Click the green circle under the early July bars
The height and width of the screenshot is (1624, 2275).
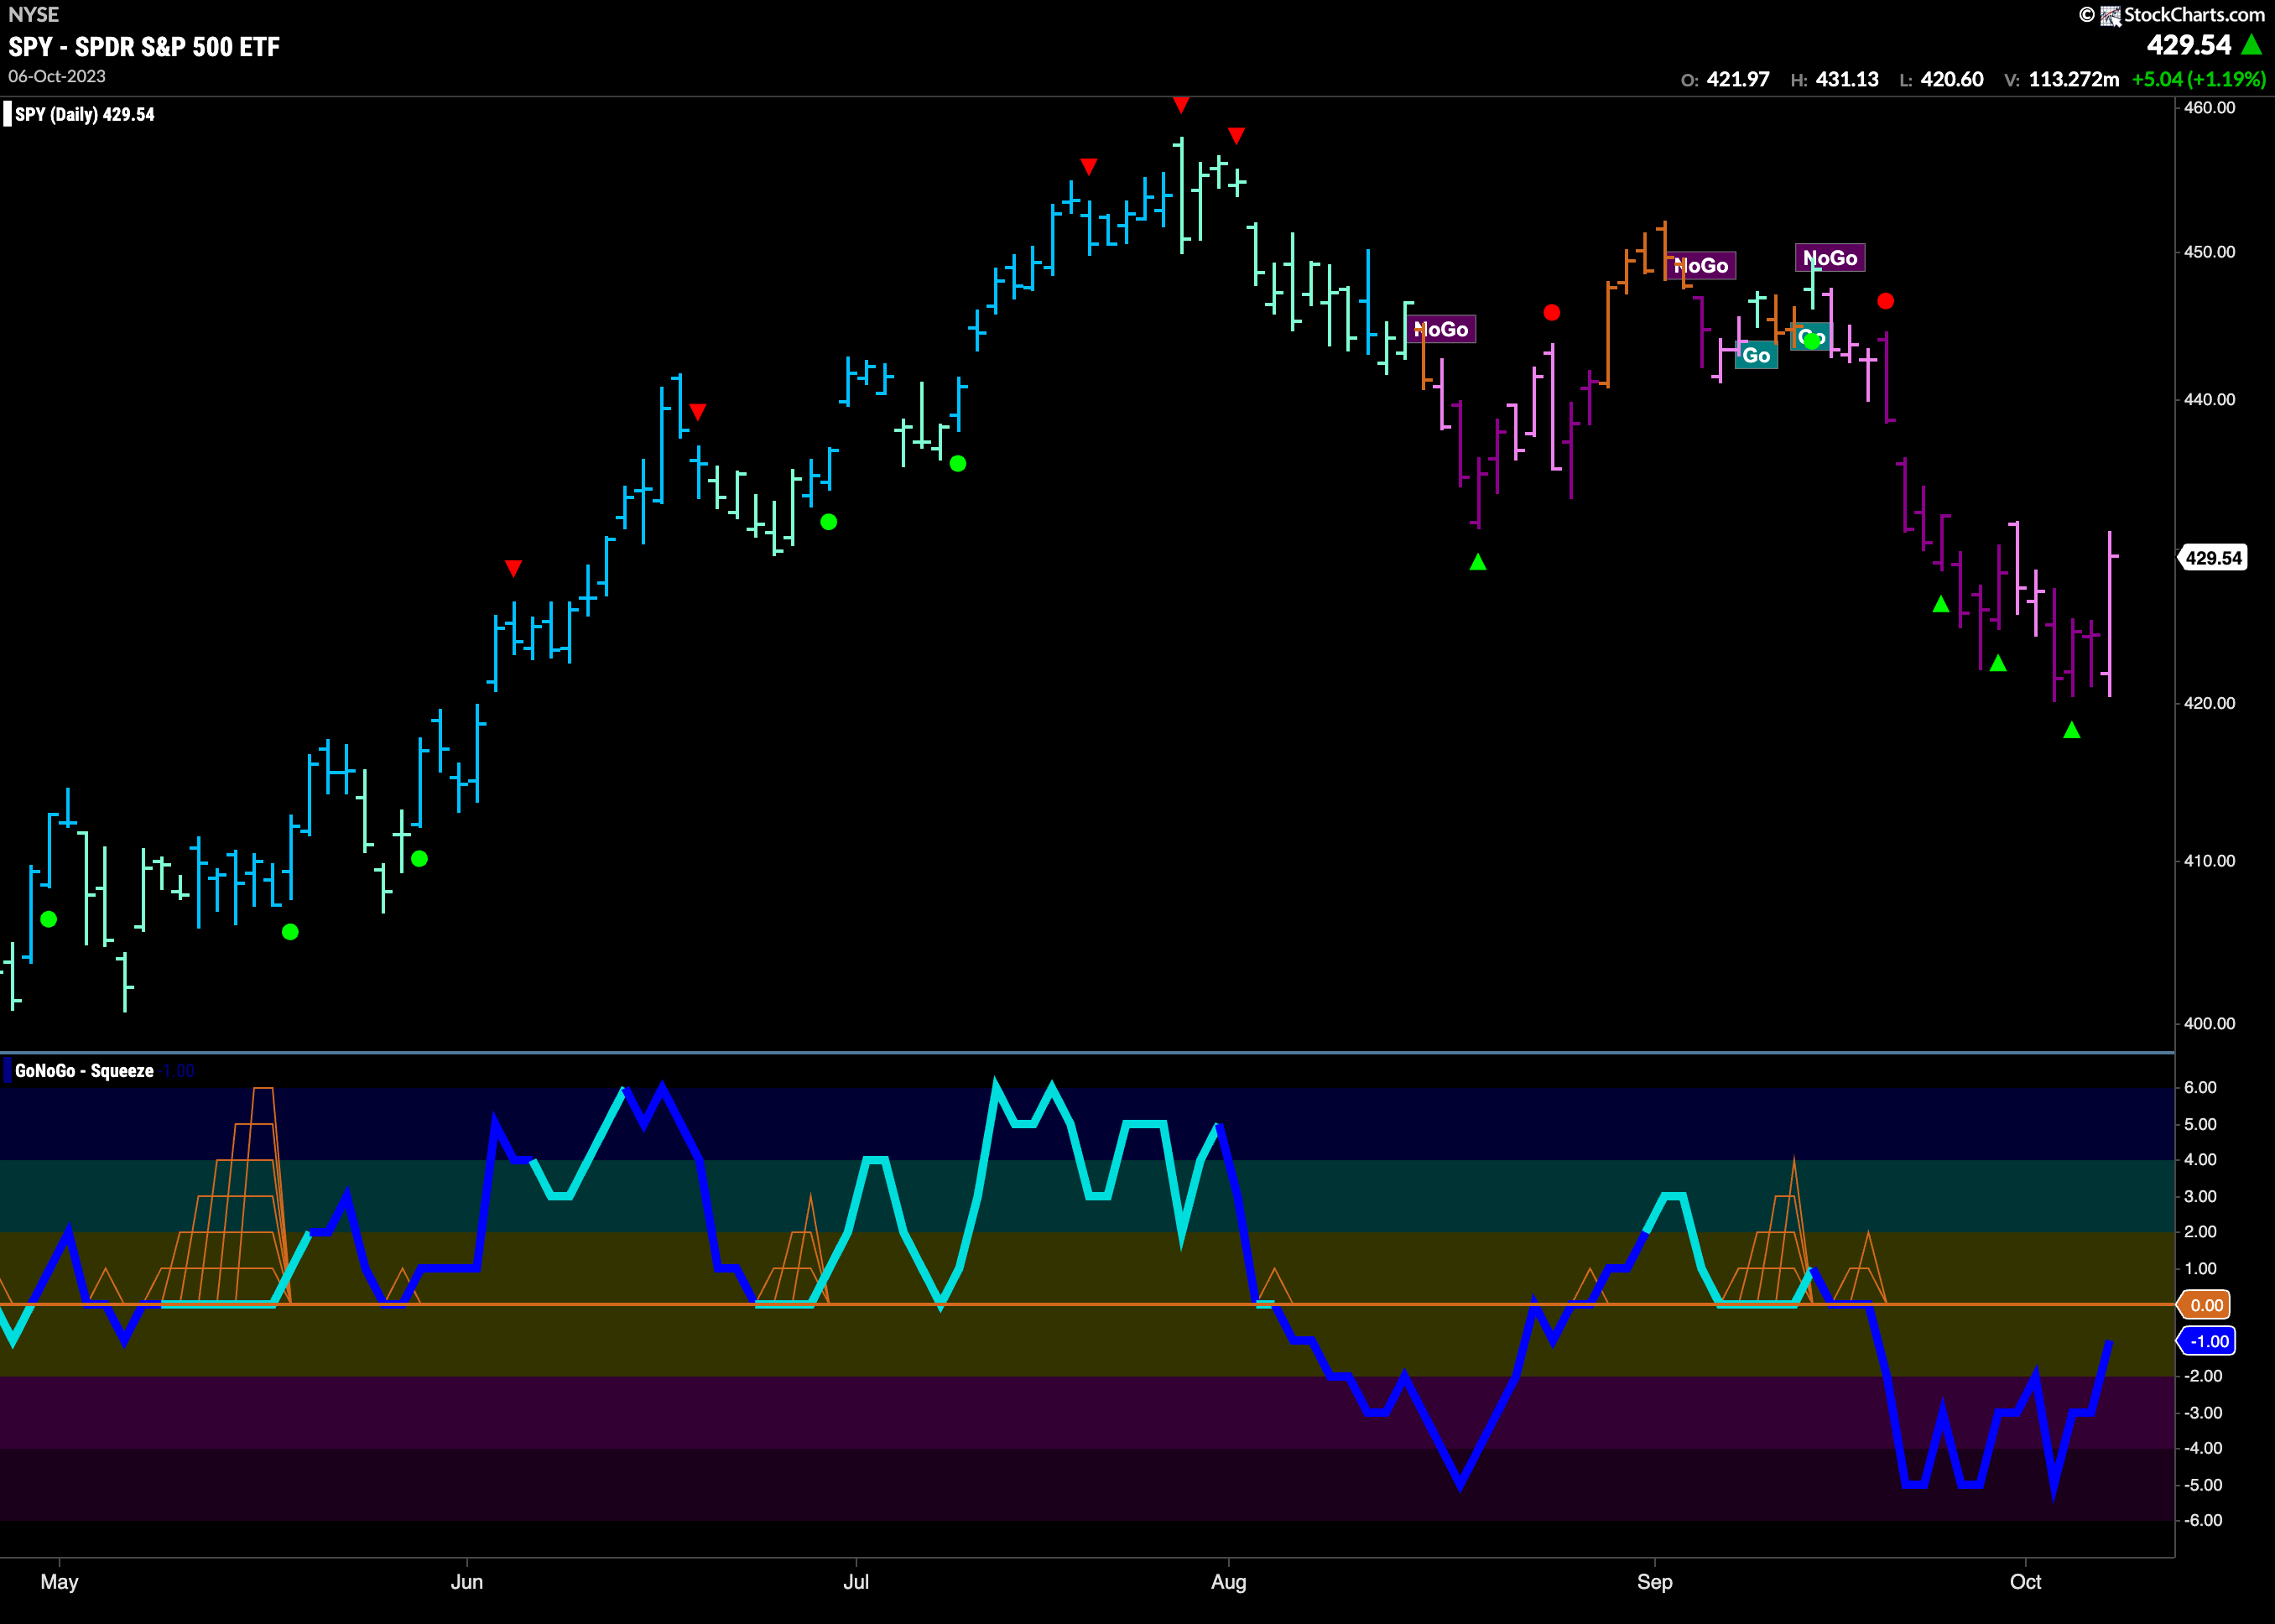pos(957,463)
